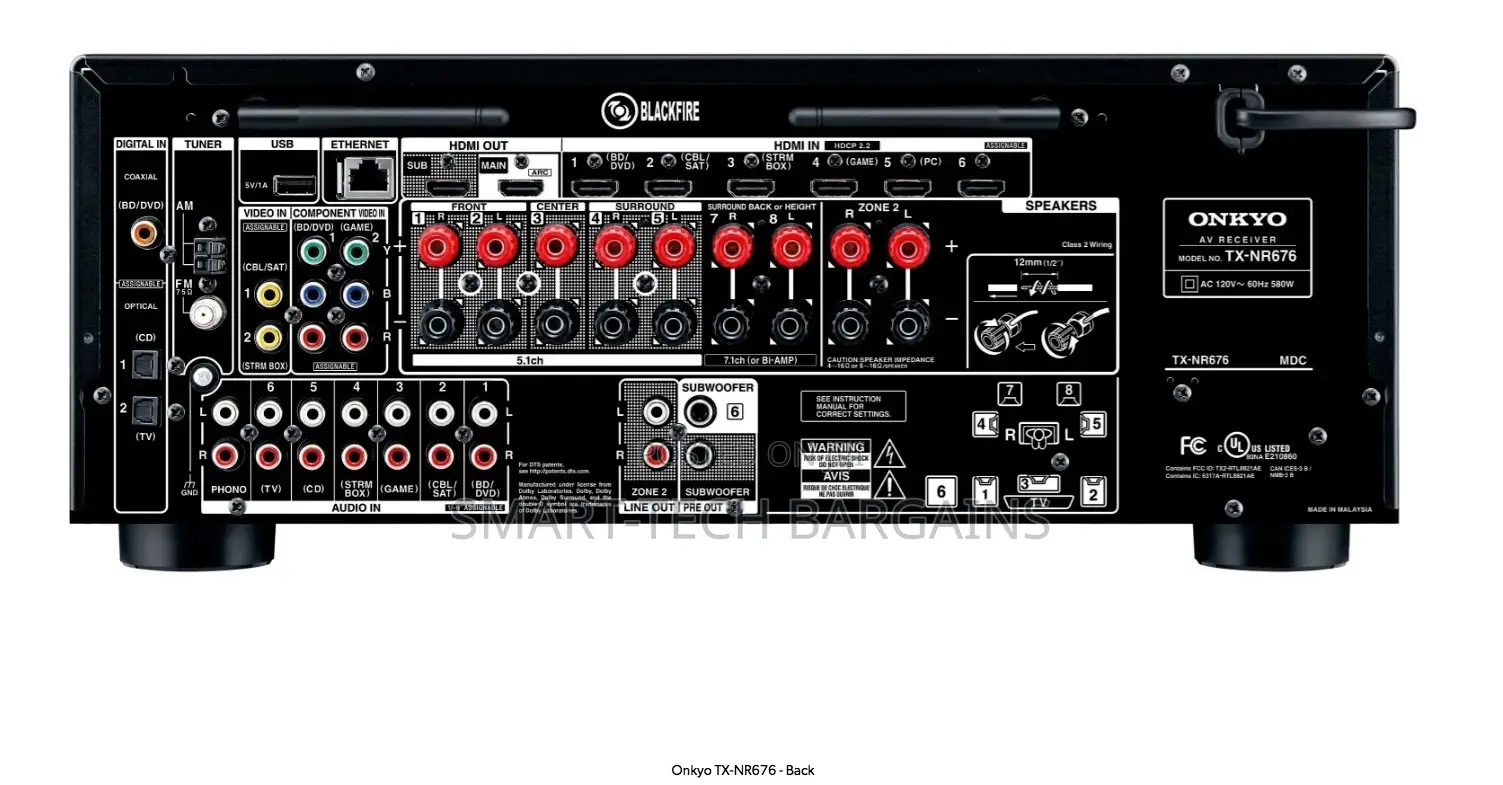Click optical input 2 (TV) port

[x=145, y=409]
